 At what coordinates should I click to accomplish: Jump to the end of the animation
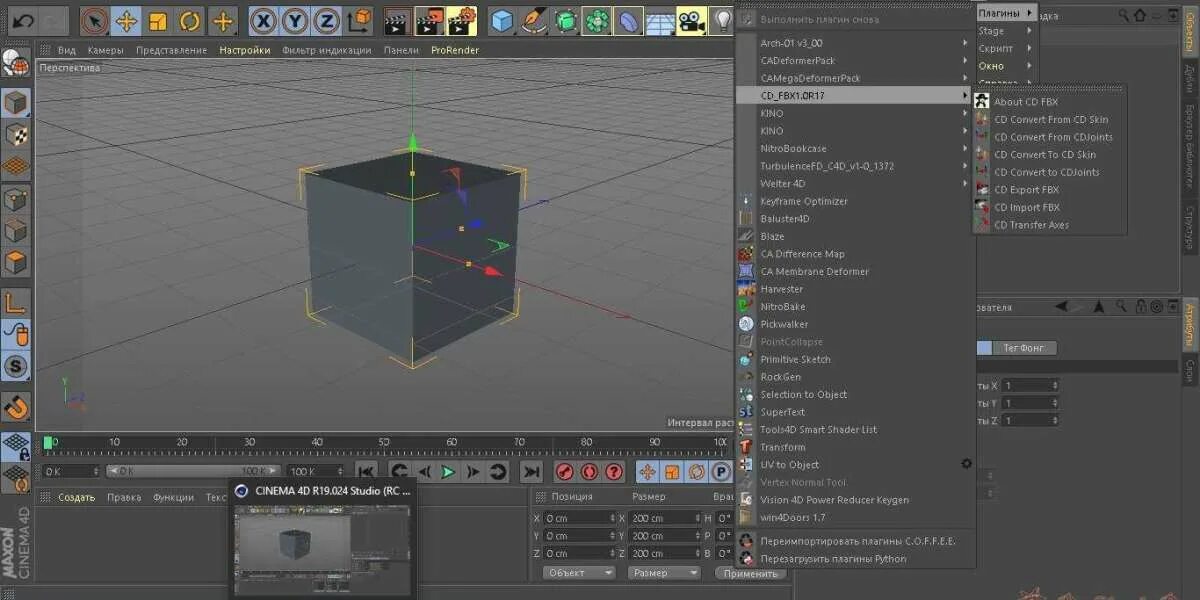[532, 472]
